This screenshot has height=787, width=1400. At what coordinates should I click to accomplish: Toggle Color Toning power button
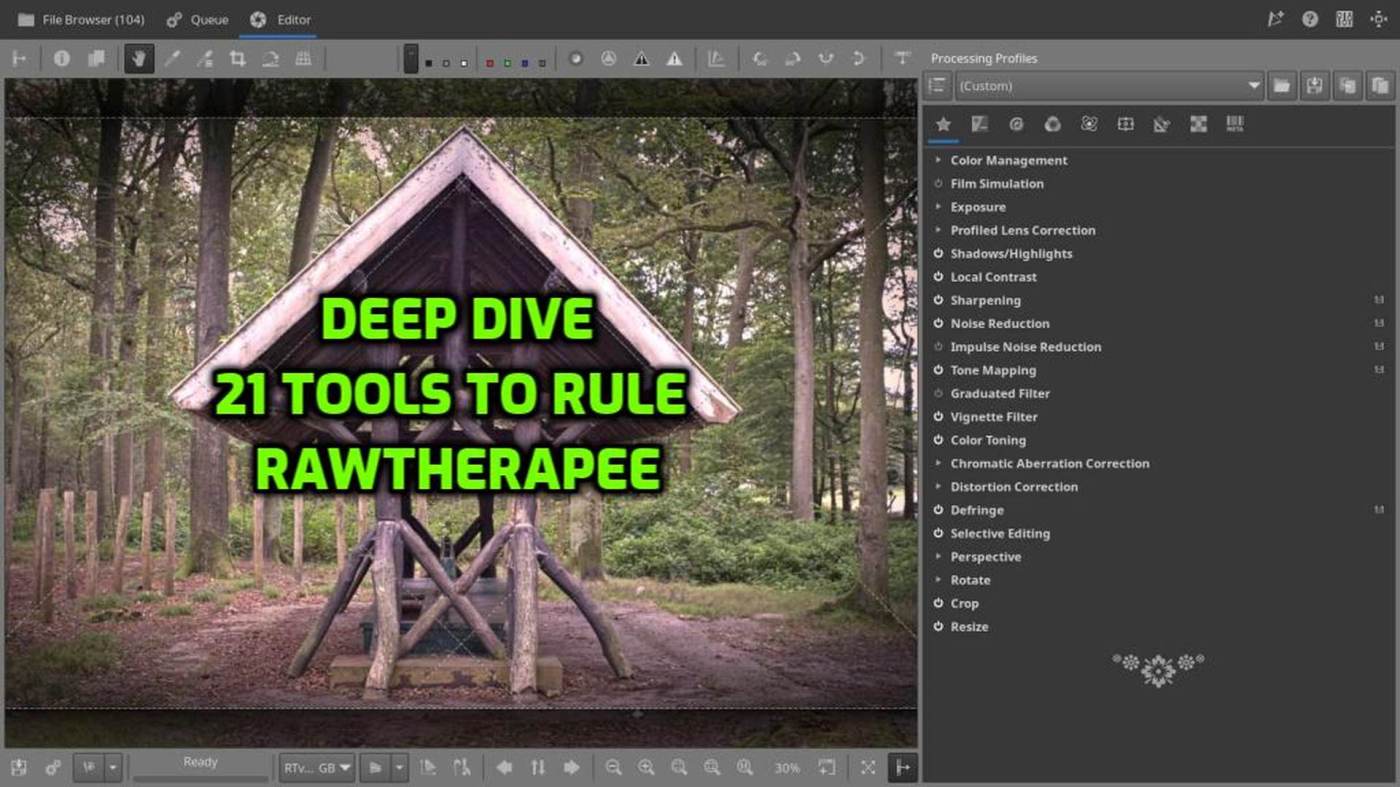(x=938, y=440)
